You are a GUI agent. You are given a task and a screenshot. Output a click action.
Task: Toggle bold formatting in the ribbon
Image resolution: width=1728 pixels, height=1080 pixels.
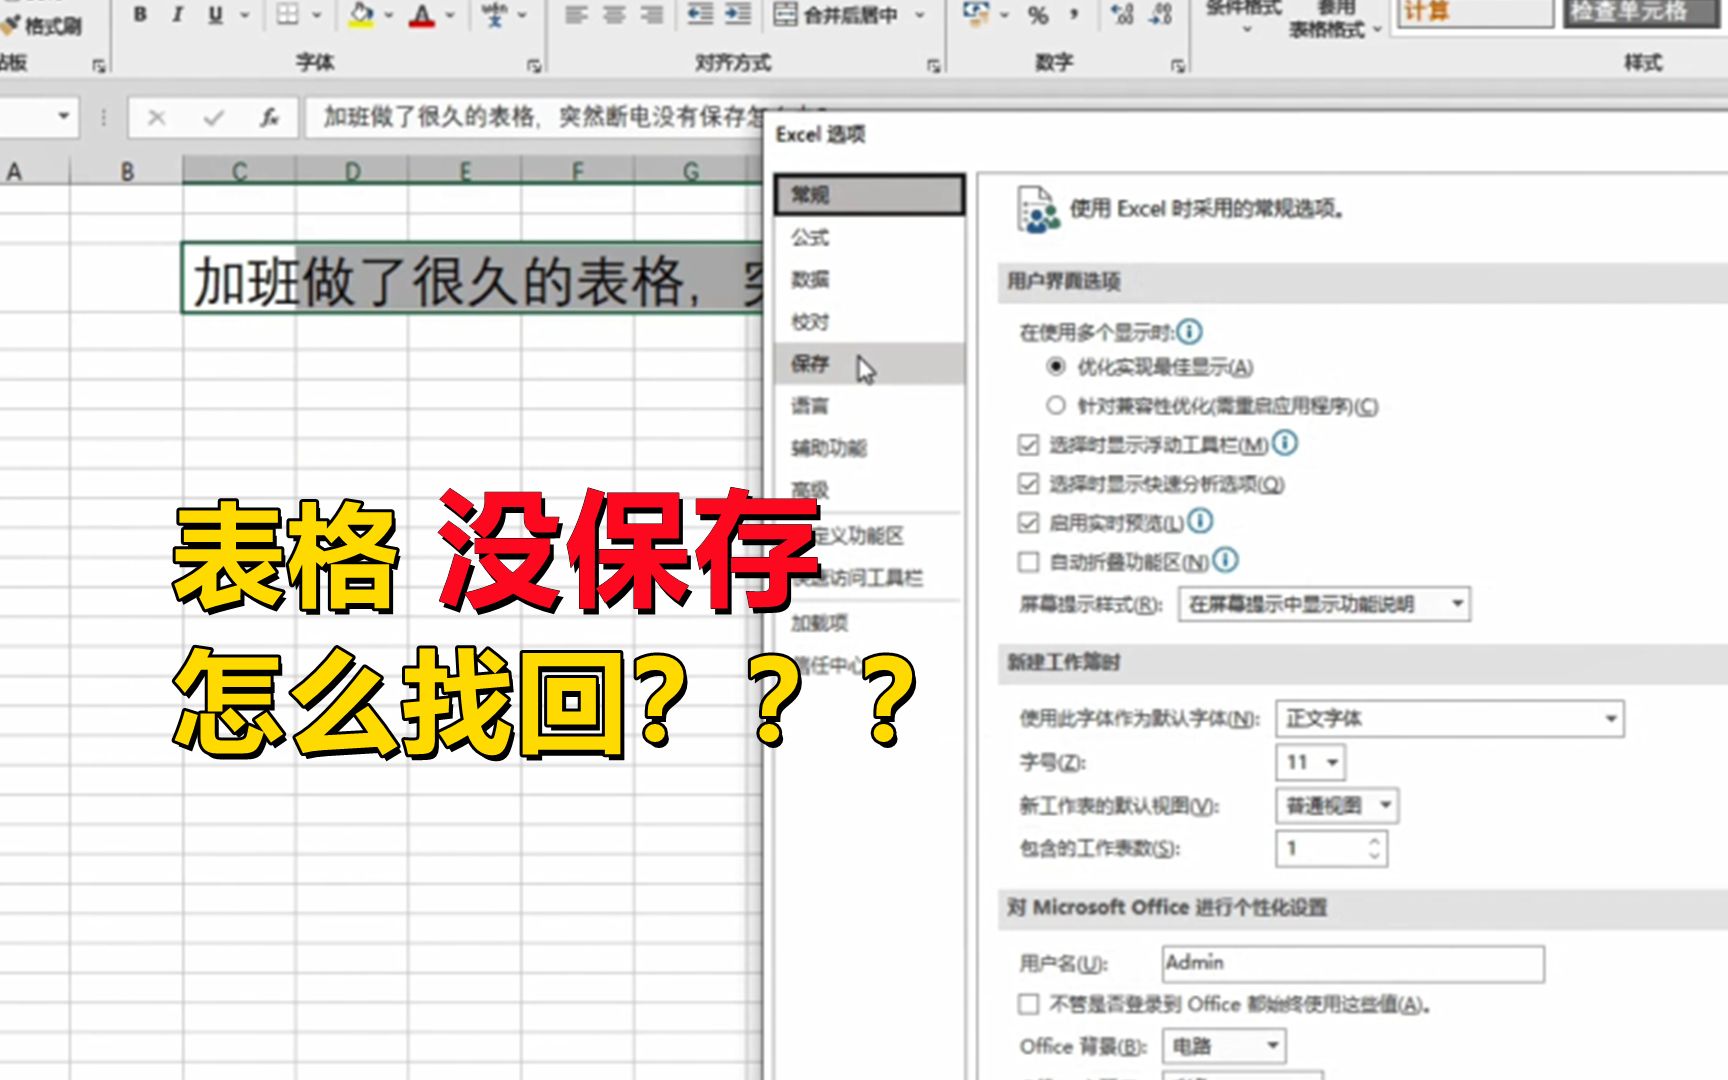140,15
